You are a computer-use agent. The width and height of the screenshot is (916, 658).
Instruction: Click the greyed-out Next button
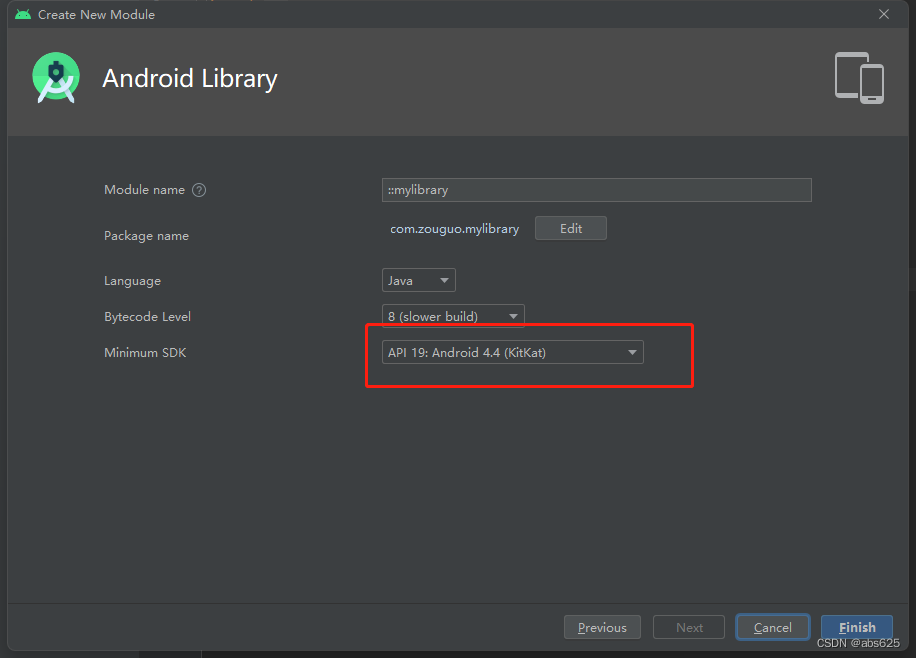point(689,627)
